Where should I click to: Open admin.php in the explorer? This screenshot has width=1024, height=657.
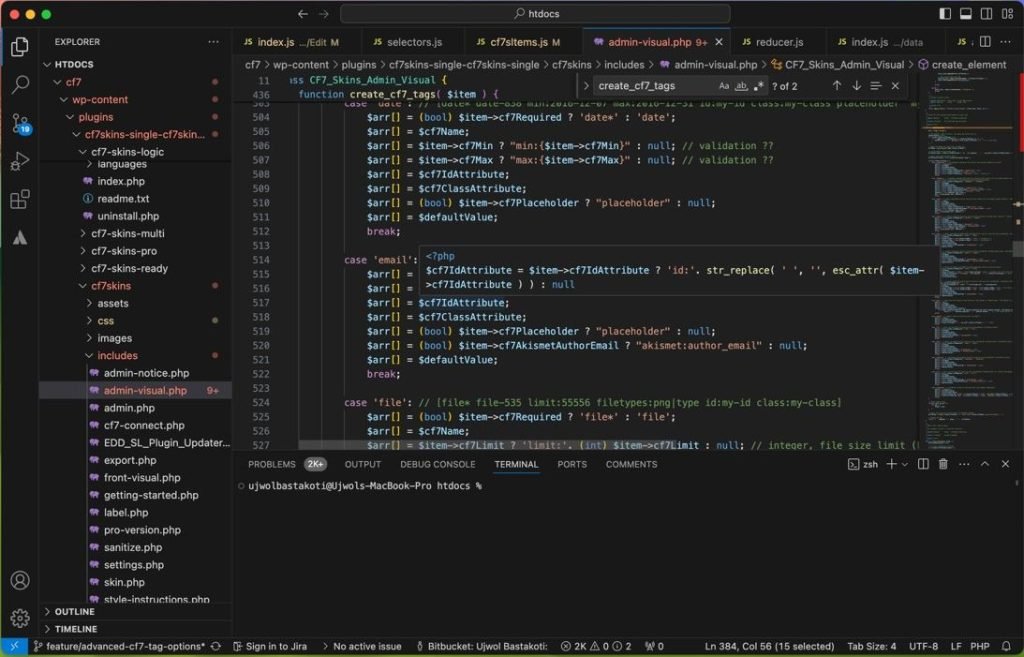tap(129, 408)
